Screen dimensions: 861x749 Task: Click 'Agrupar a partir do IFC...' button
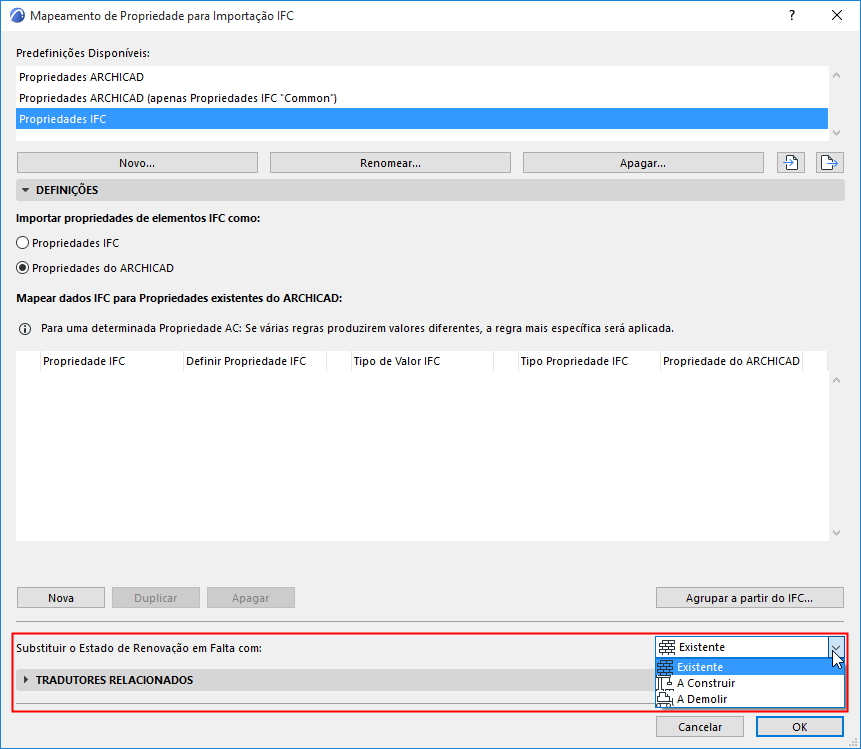[750, 597]
